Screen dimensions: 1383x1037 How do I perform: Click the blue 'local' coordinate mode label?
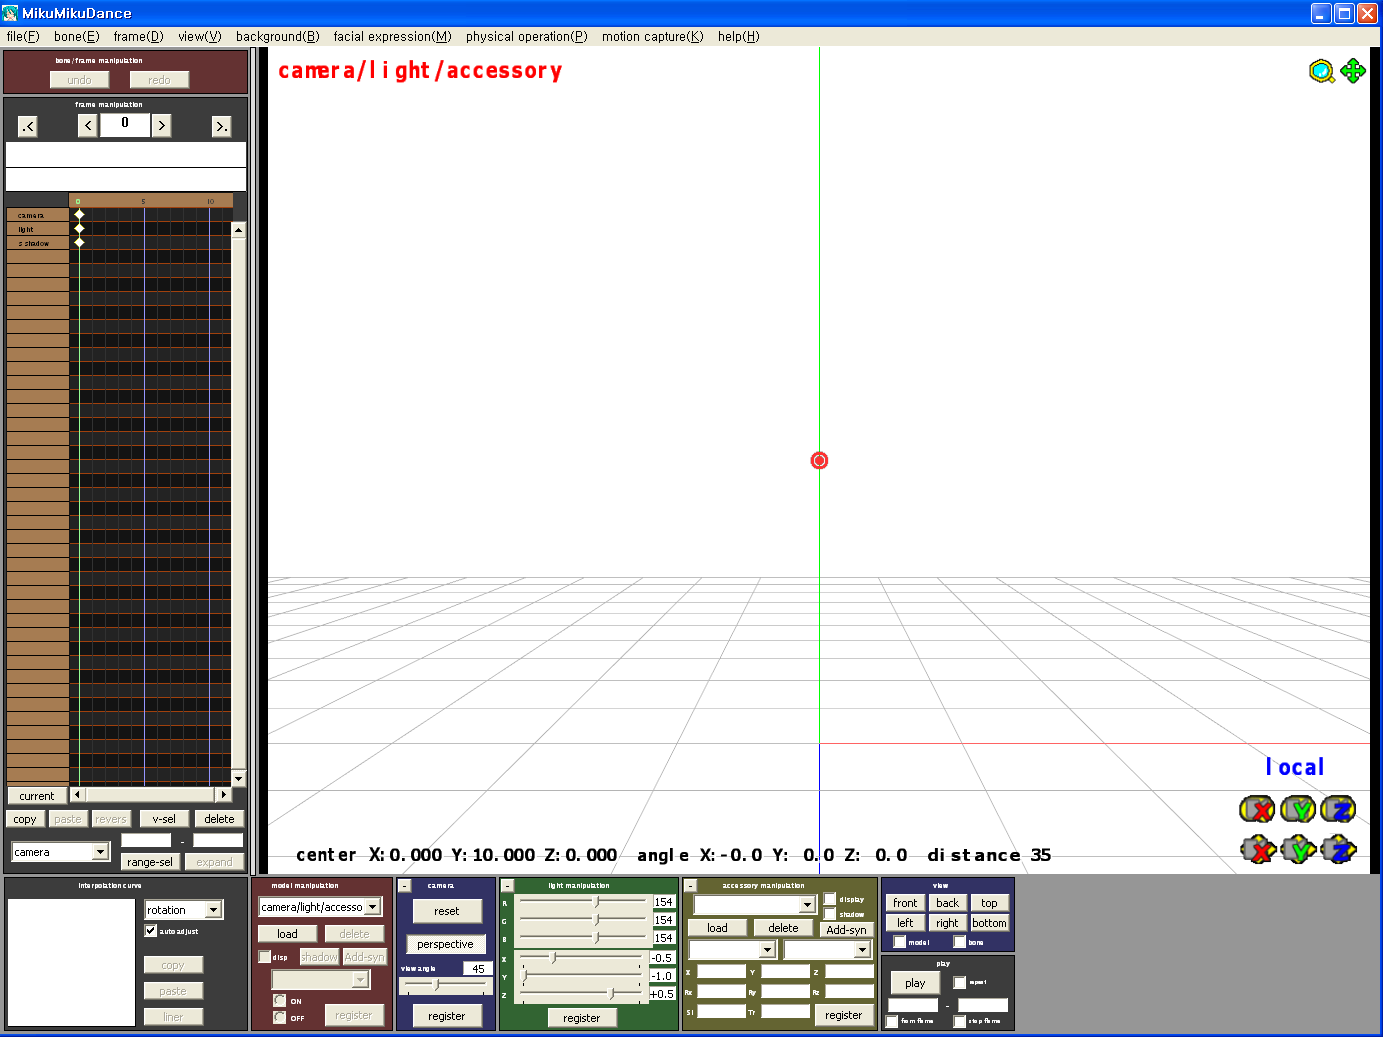click(1295, 767)
